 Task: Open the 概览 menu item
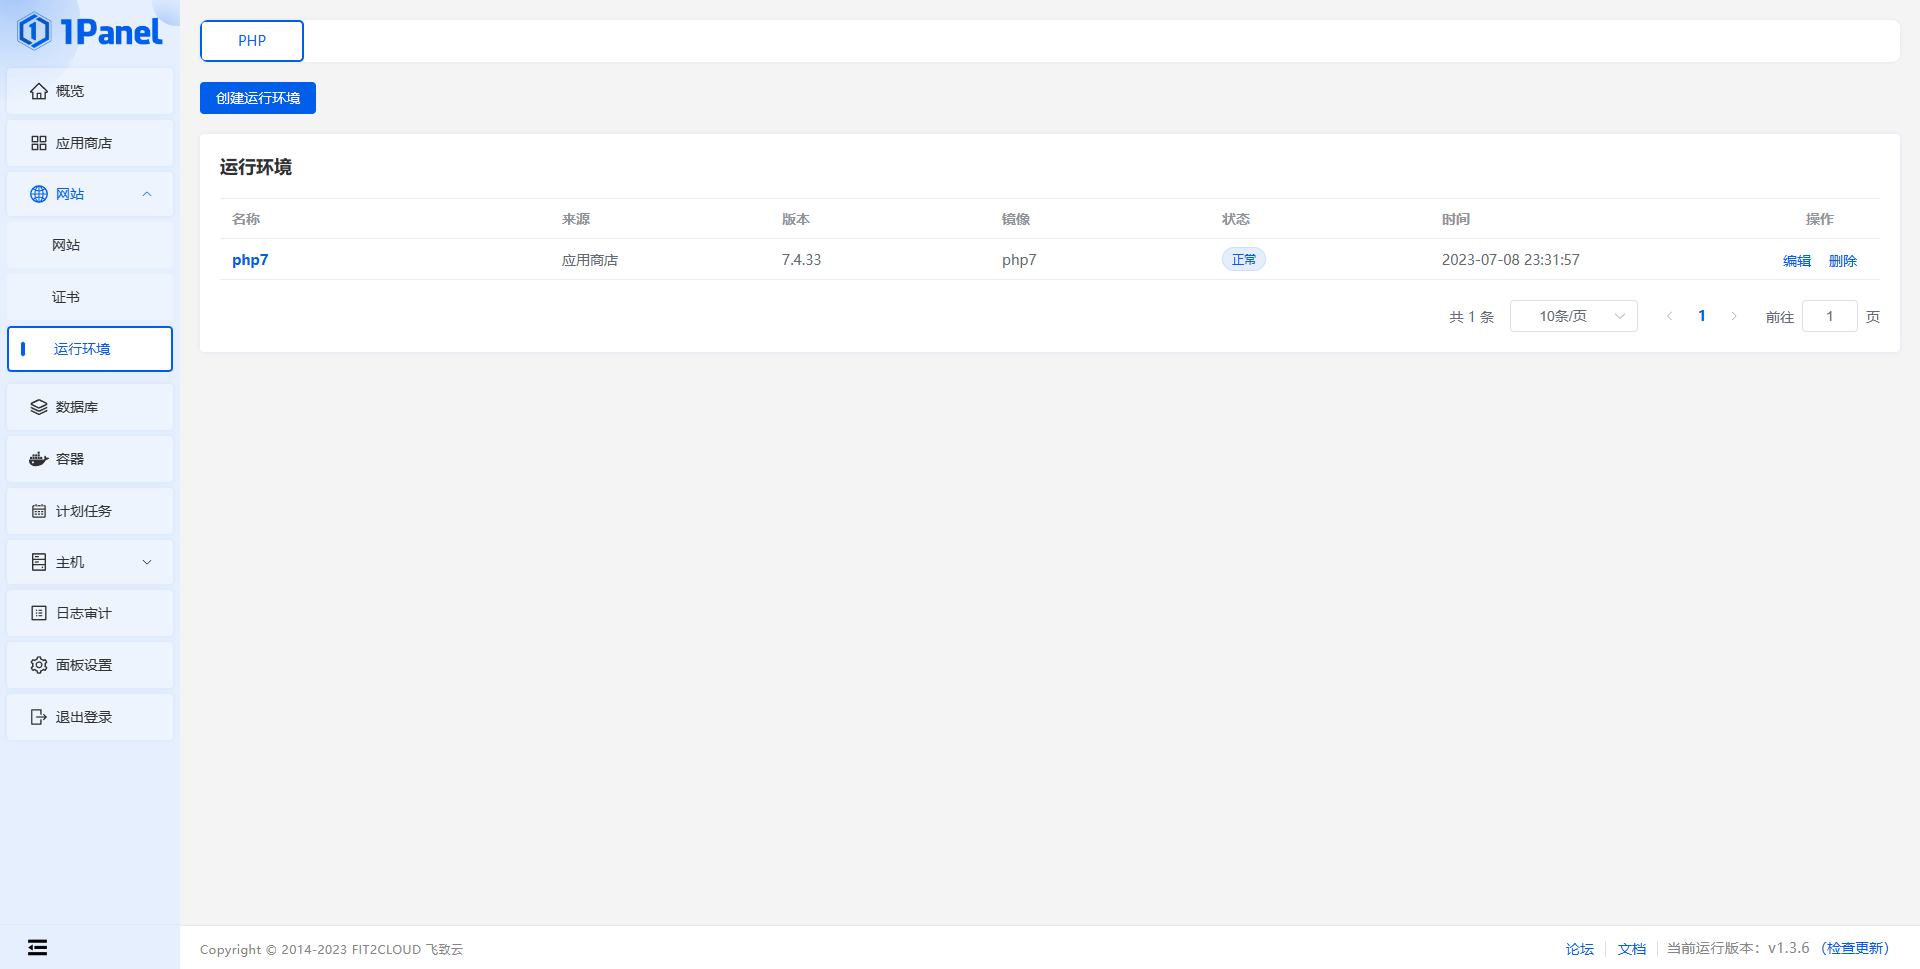tap(90, 91)
